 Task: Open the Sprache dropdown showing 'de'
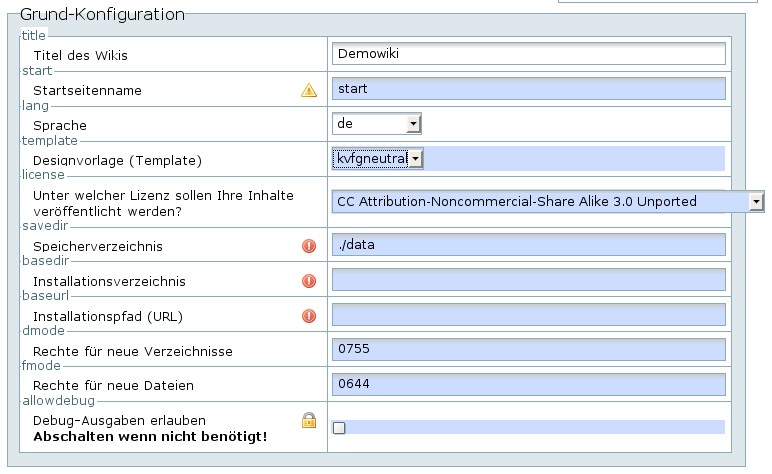[377, 124]
